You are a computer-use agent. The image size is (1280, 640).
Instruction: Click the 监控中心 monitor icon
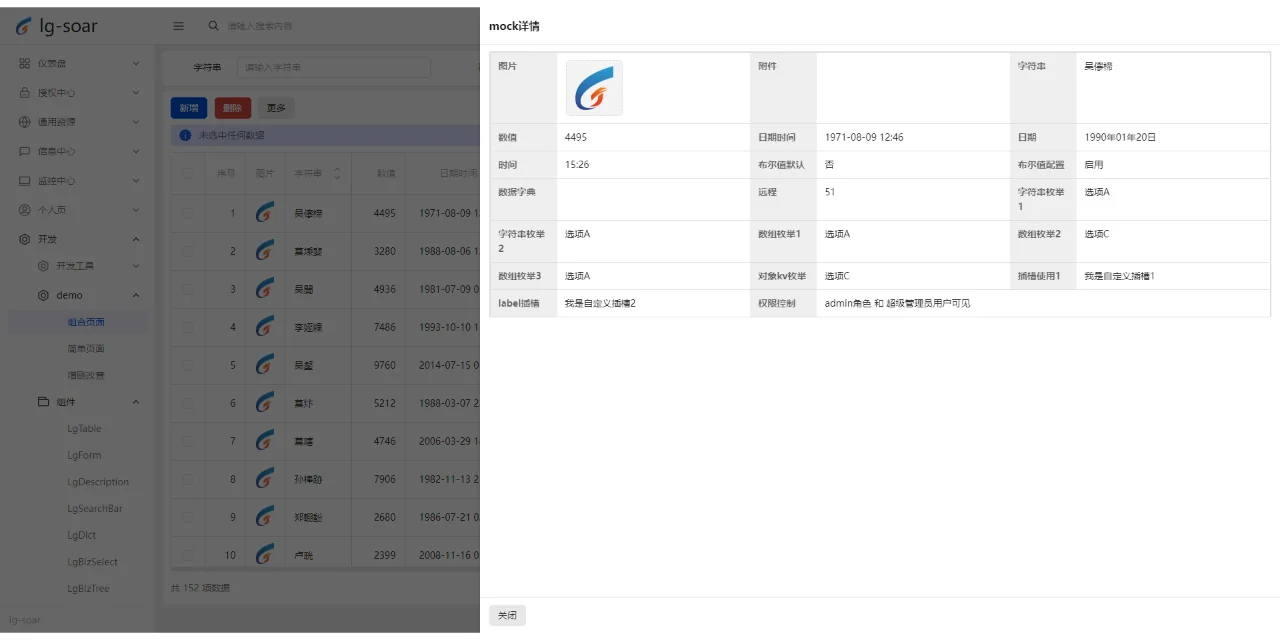click(x=24, y=181)
